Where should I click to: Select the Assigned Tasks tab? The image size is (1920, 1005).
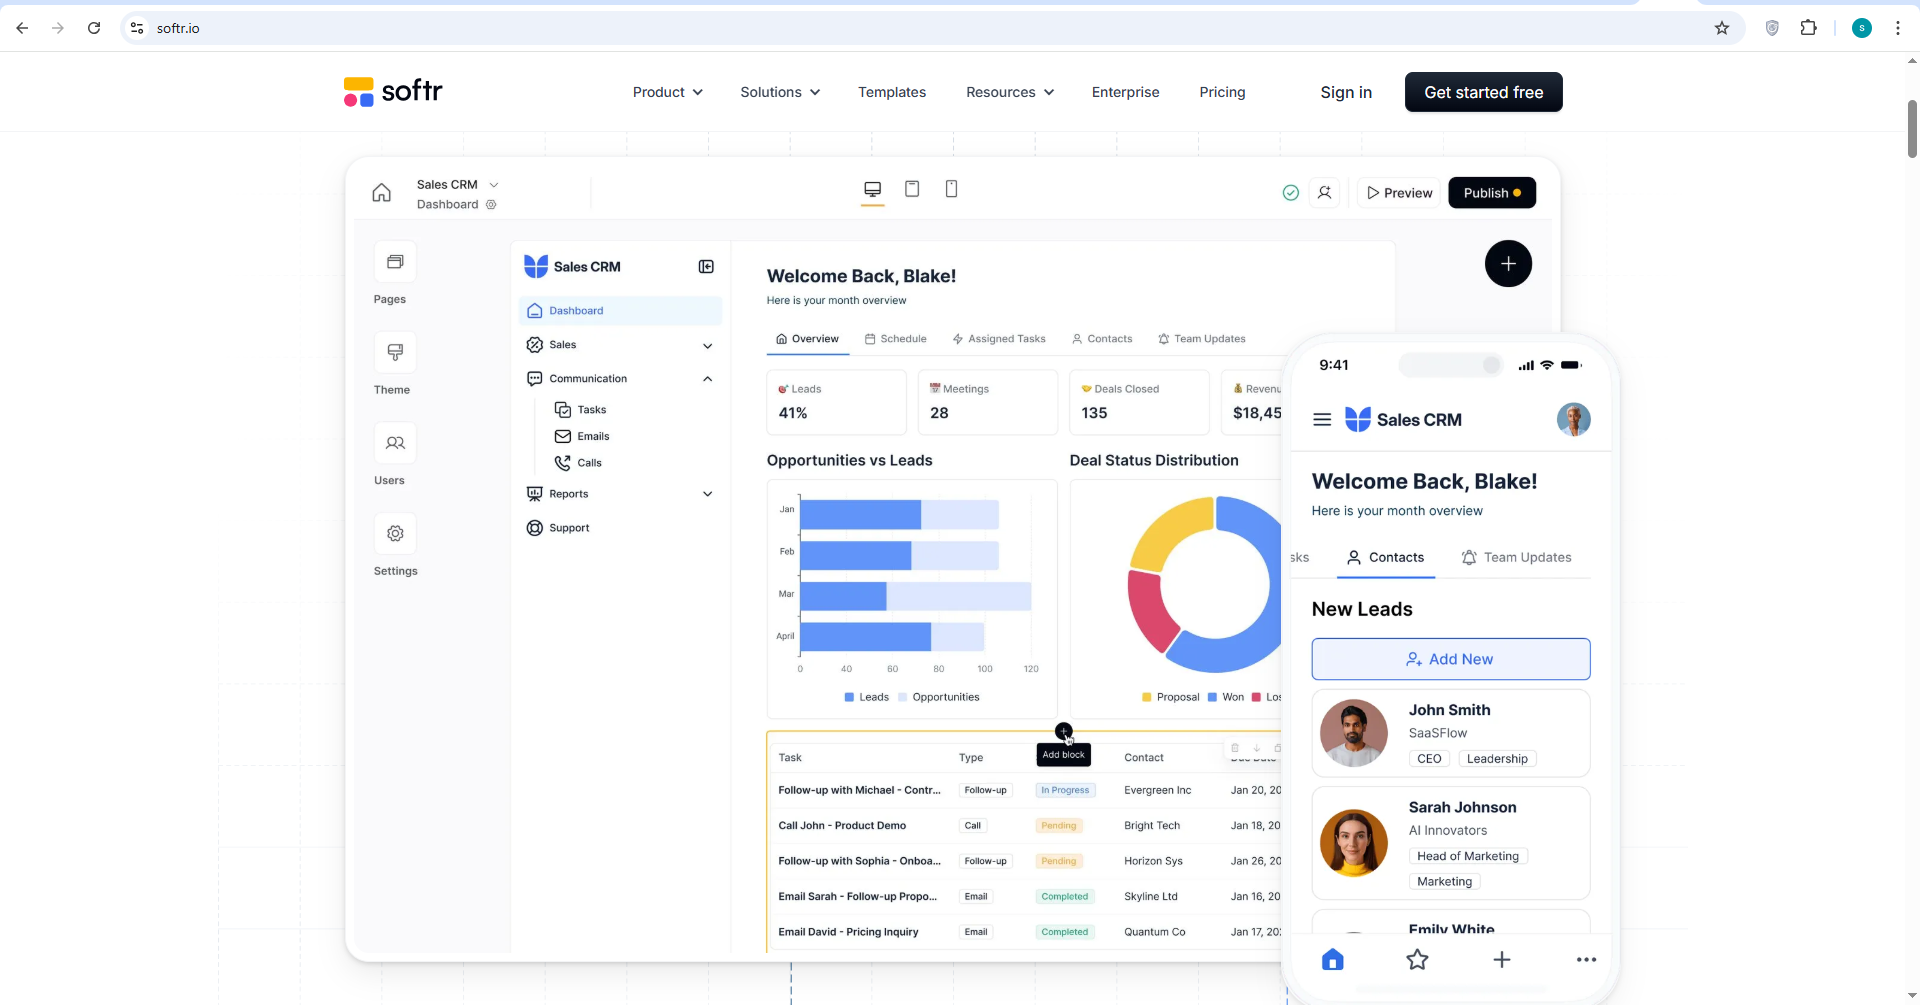point(999,339)
